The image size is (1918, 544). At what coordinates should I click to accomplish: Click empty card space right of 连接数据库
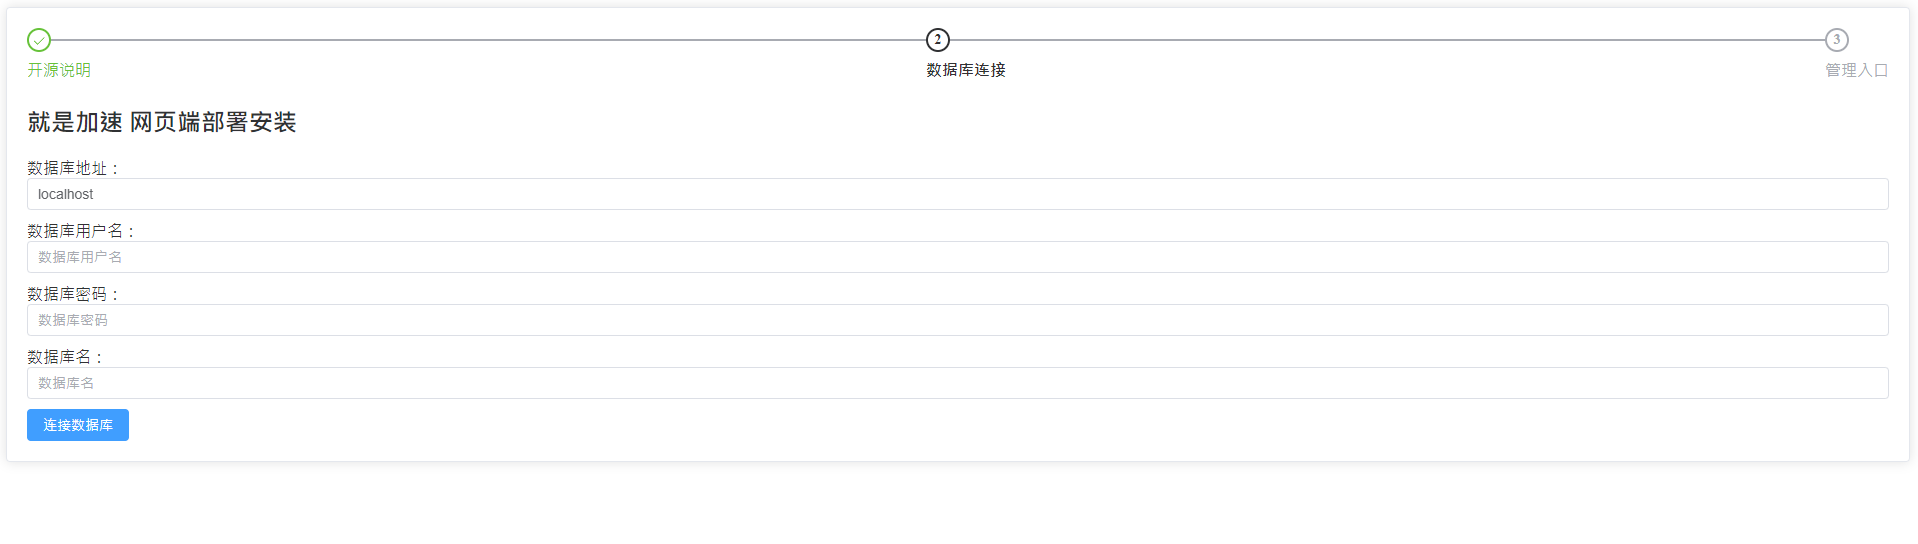tap(900, 426)
